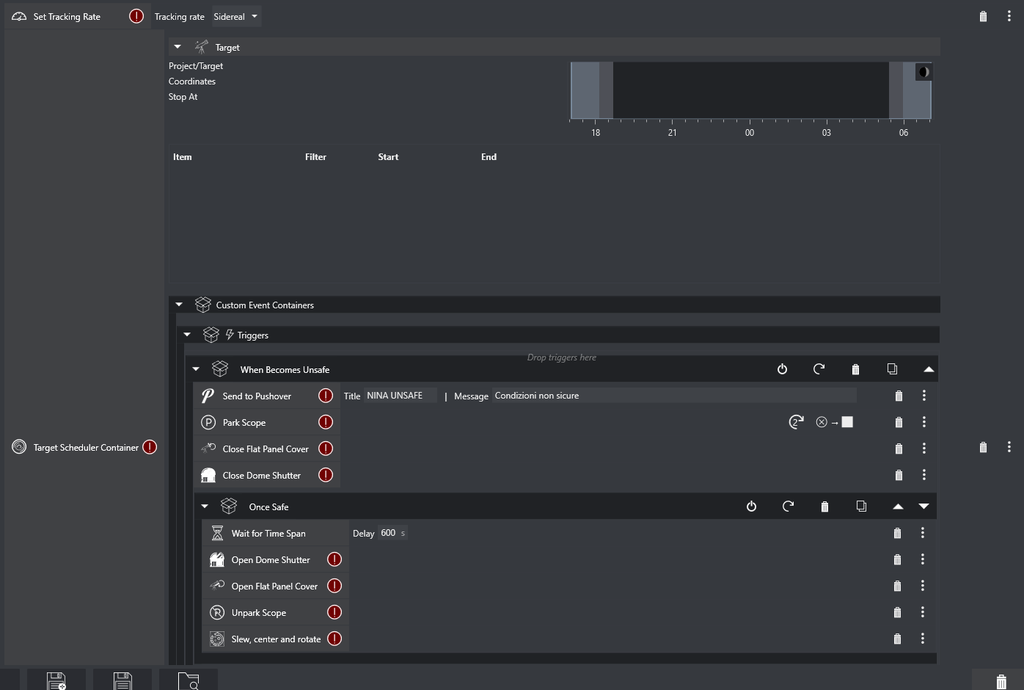The image size is (1024, 690).
Task: Click the Open Dome Shutter warning indicator
Action: (334, 559)
